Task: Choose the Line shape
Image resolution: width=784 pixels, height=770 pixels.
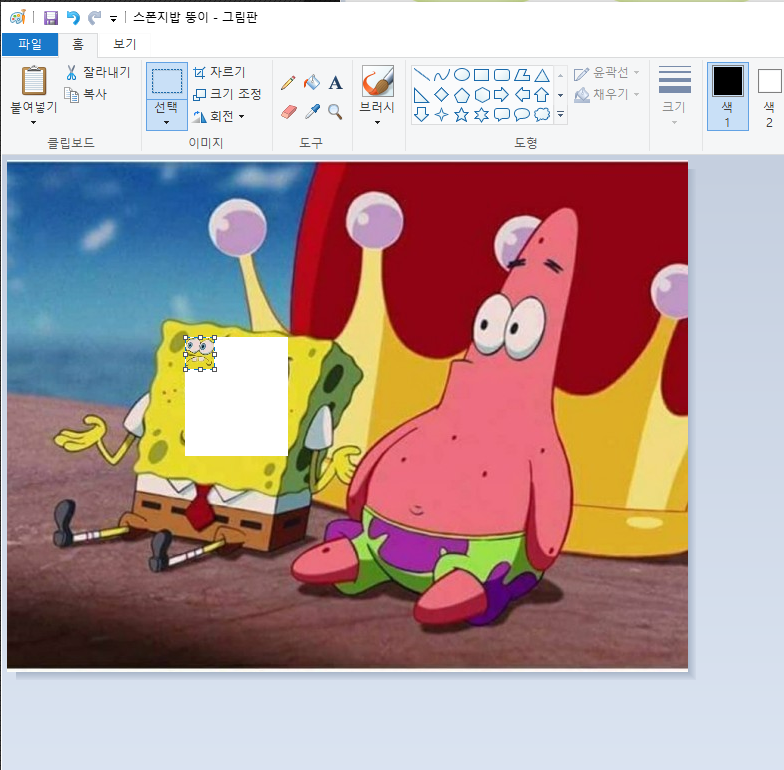Action: click(422, 75)
